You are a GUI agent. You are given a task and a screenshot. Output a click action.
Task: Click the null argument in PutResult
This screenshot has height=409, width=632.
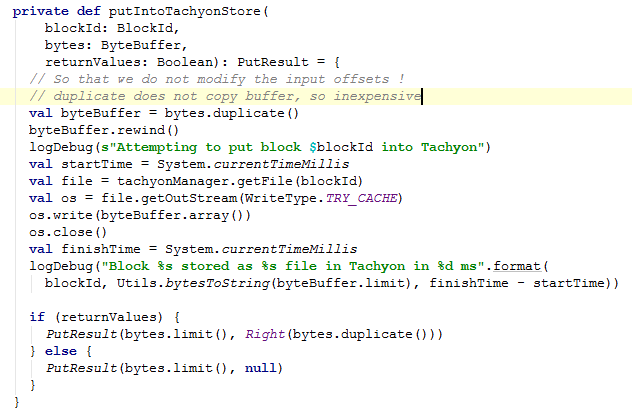[264, 368]
